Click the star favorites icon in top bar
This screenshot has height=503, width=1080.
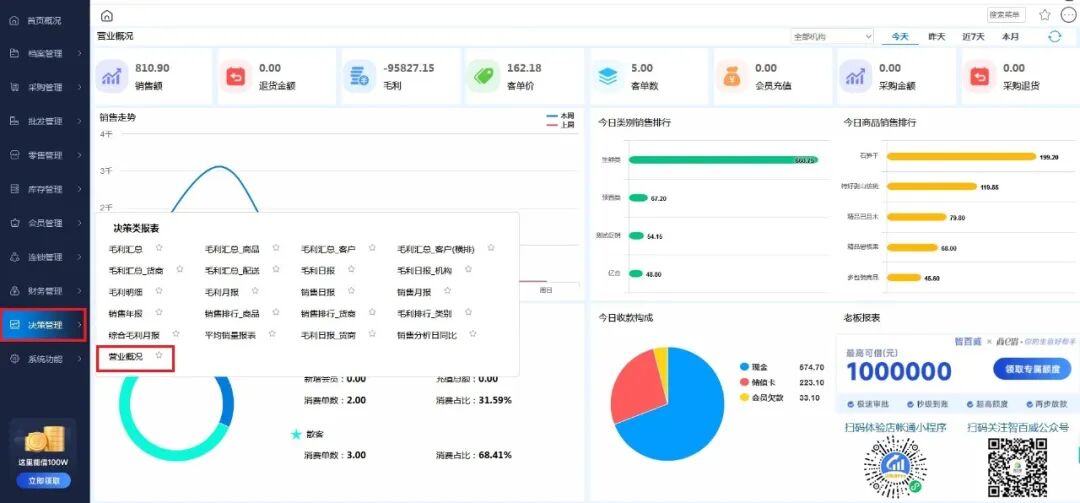tap(1044, 15)
